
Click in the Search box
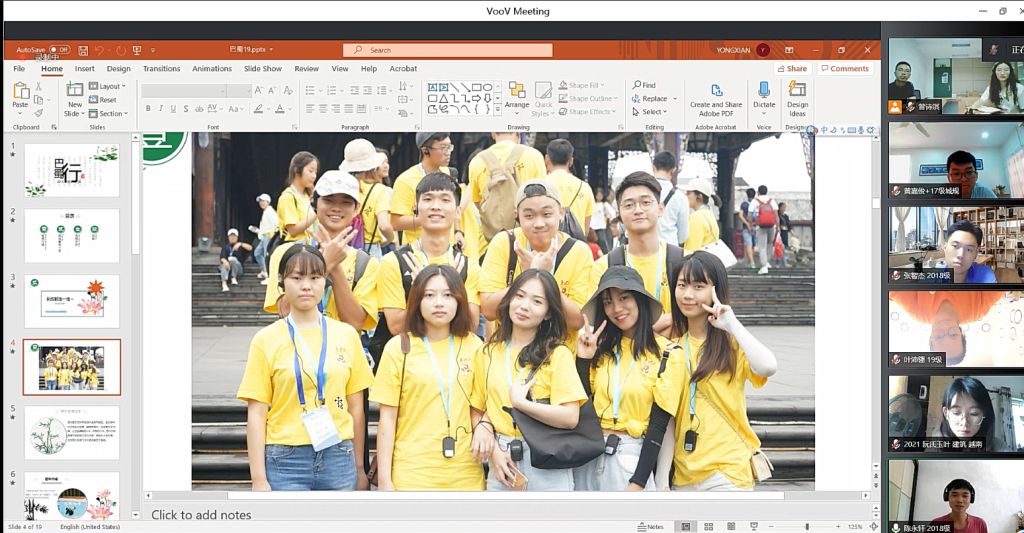(447, 50)
